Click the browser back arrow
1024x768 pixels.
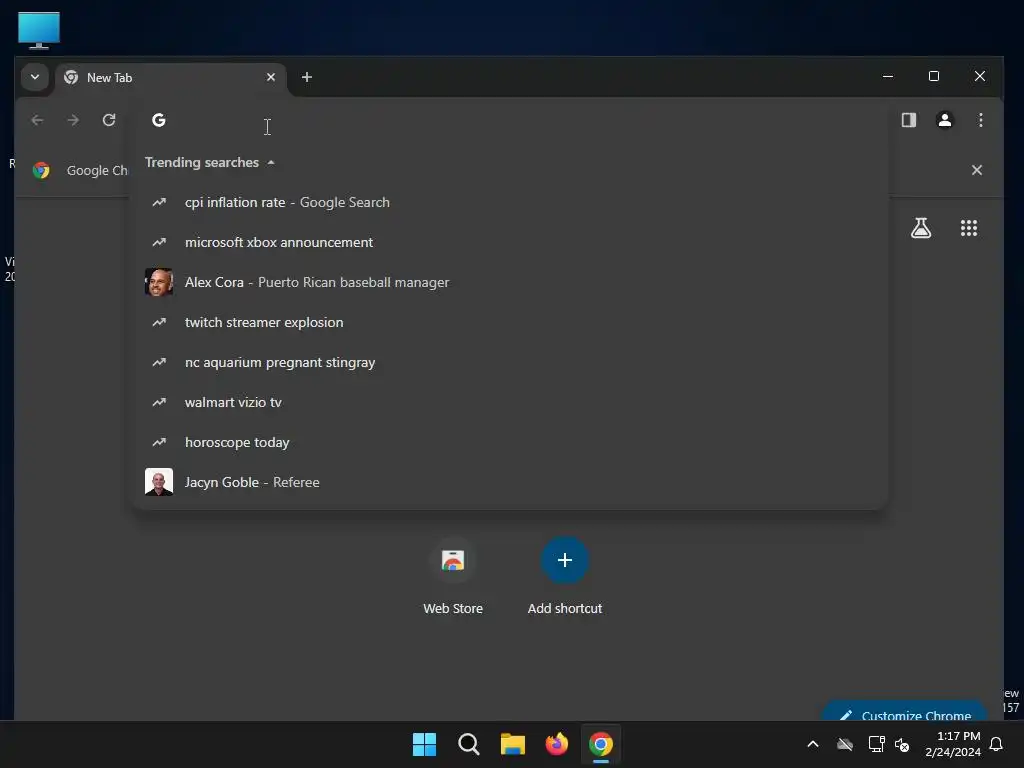point(37,120)
